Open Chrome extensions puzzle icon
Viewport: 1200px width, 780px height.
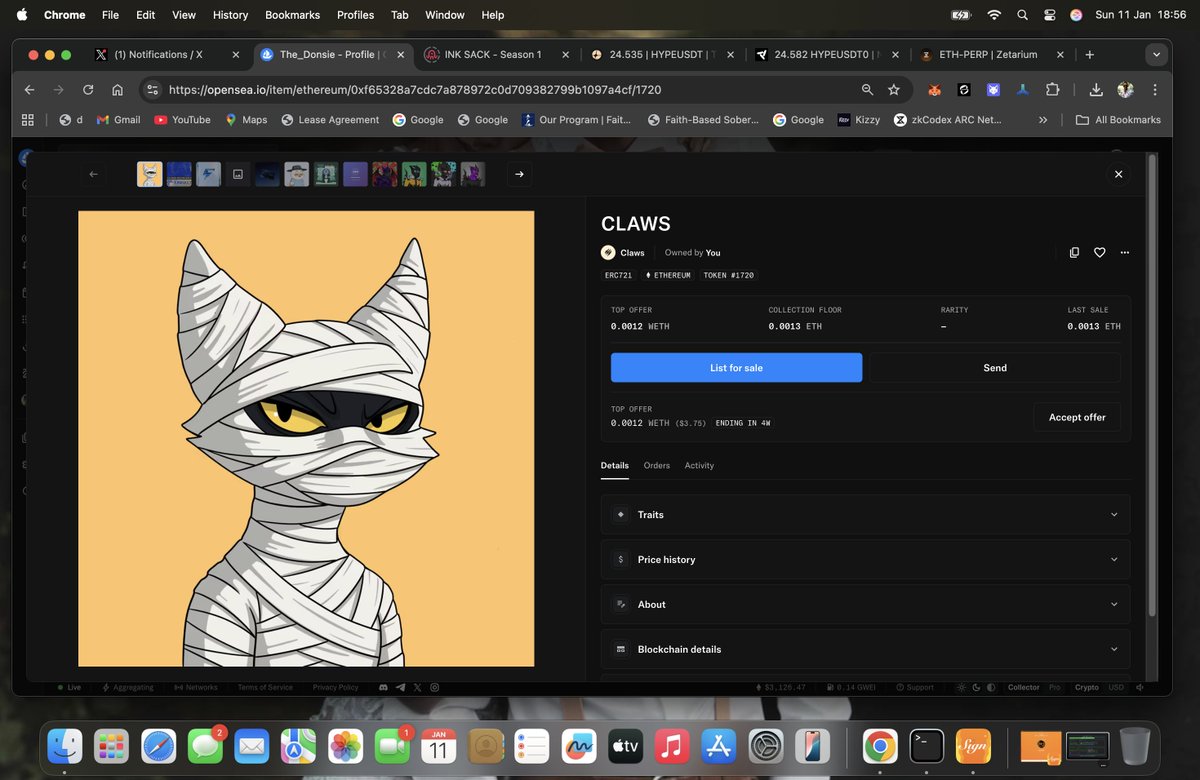point(1052,90)
